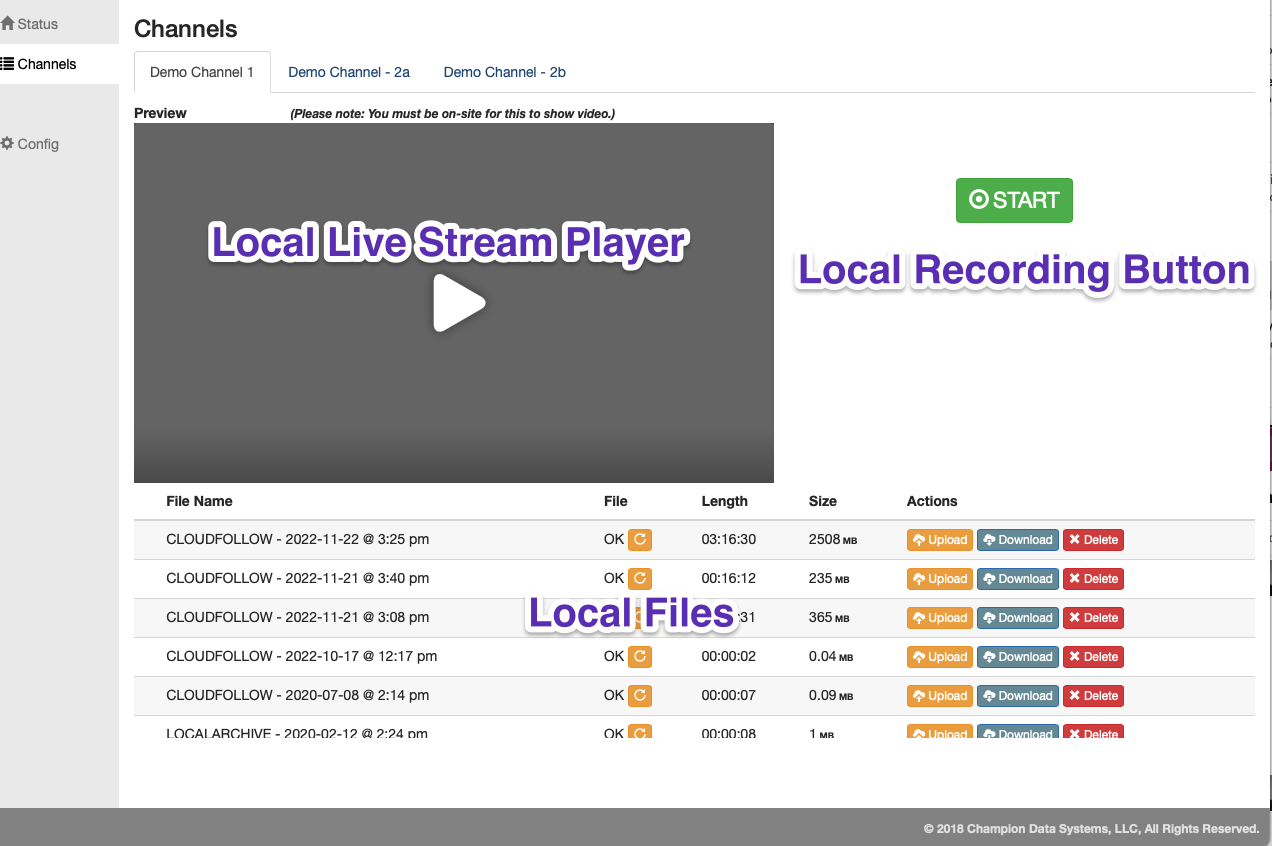This screenshot has height=846, width=1272.
Task: Upload the CLOUDFOLLOW 2020-07-08 @ 2:14 pm file
Action: tap(939, 695)
